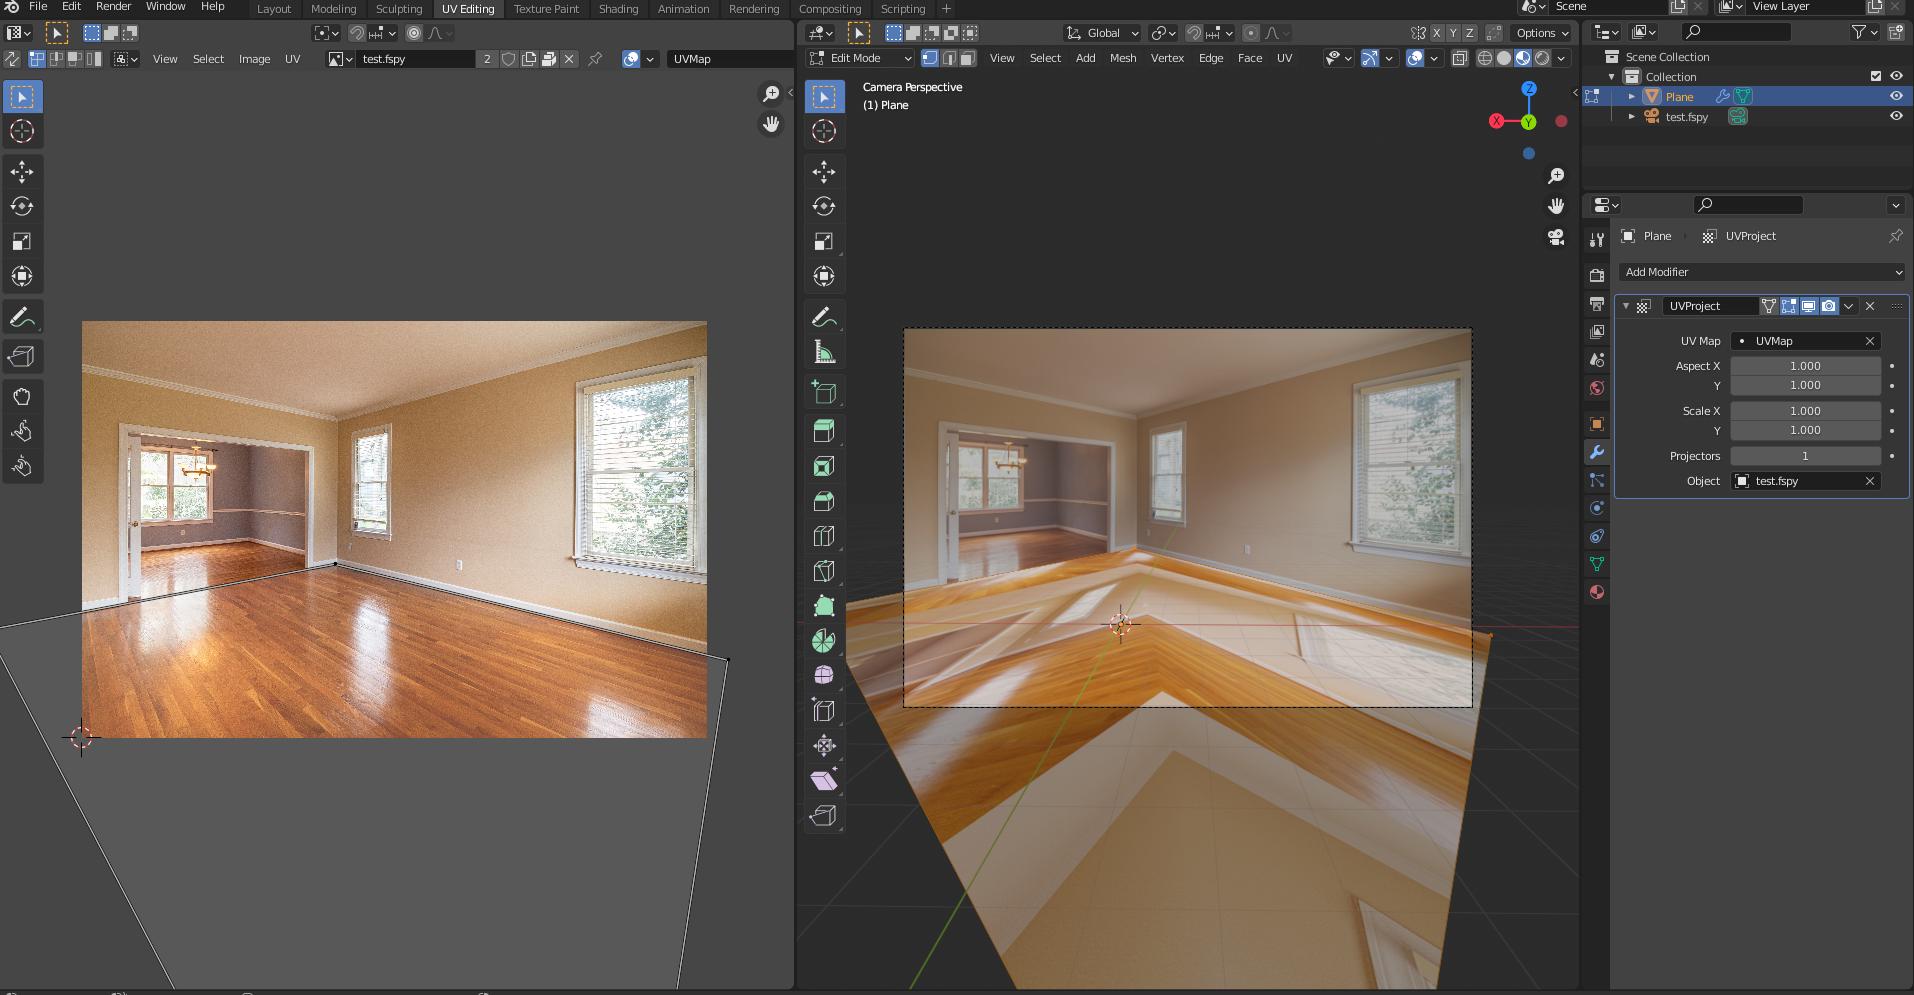Image resolution: width=1914 pixels, height=995 pixels.
Task: Open the Global transform orientation dropdown
Action: coord(1102,33)
